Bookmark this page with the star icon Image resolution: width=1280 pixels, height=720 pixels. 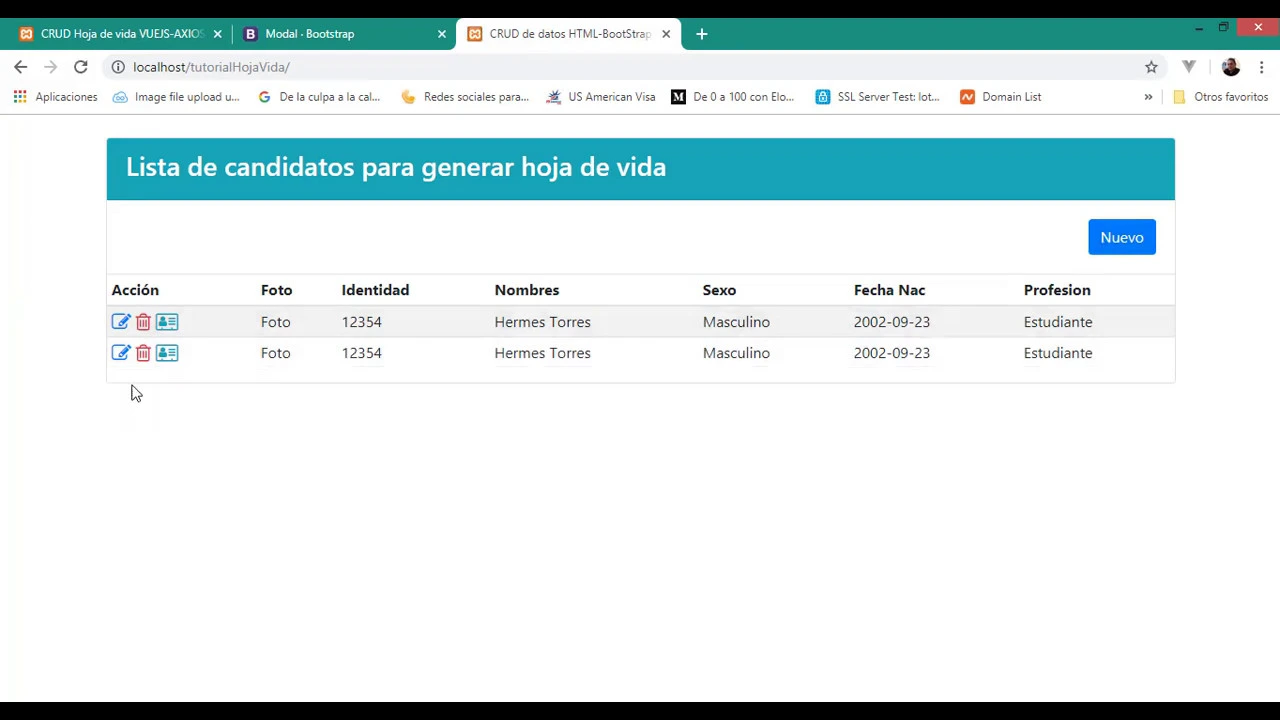(x=1151, y=67)
